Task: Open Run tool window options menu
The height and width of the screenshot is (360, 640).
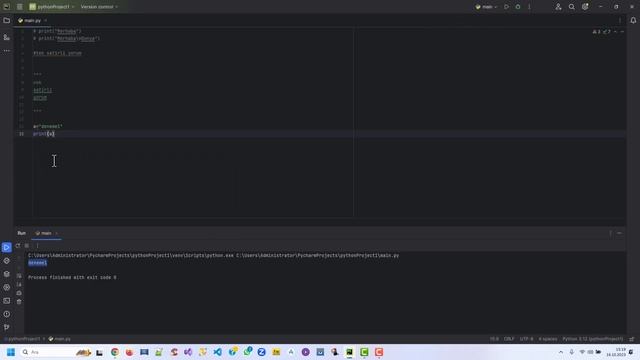Action: pos(610,233)
